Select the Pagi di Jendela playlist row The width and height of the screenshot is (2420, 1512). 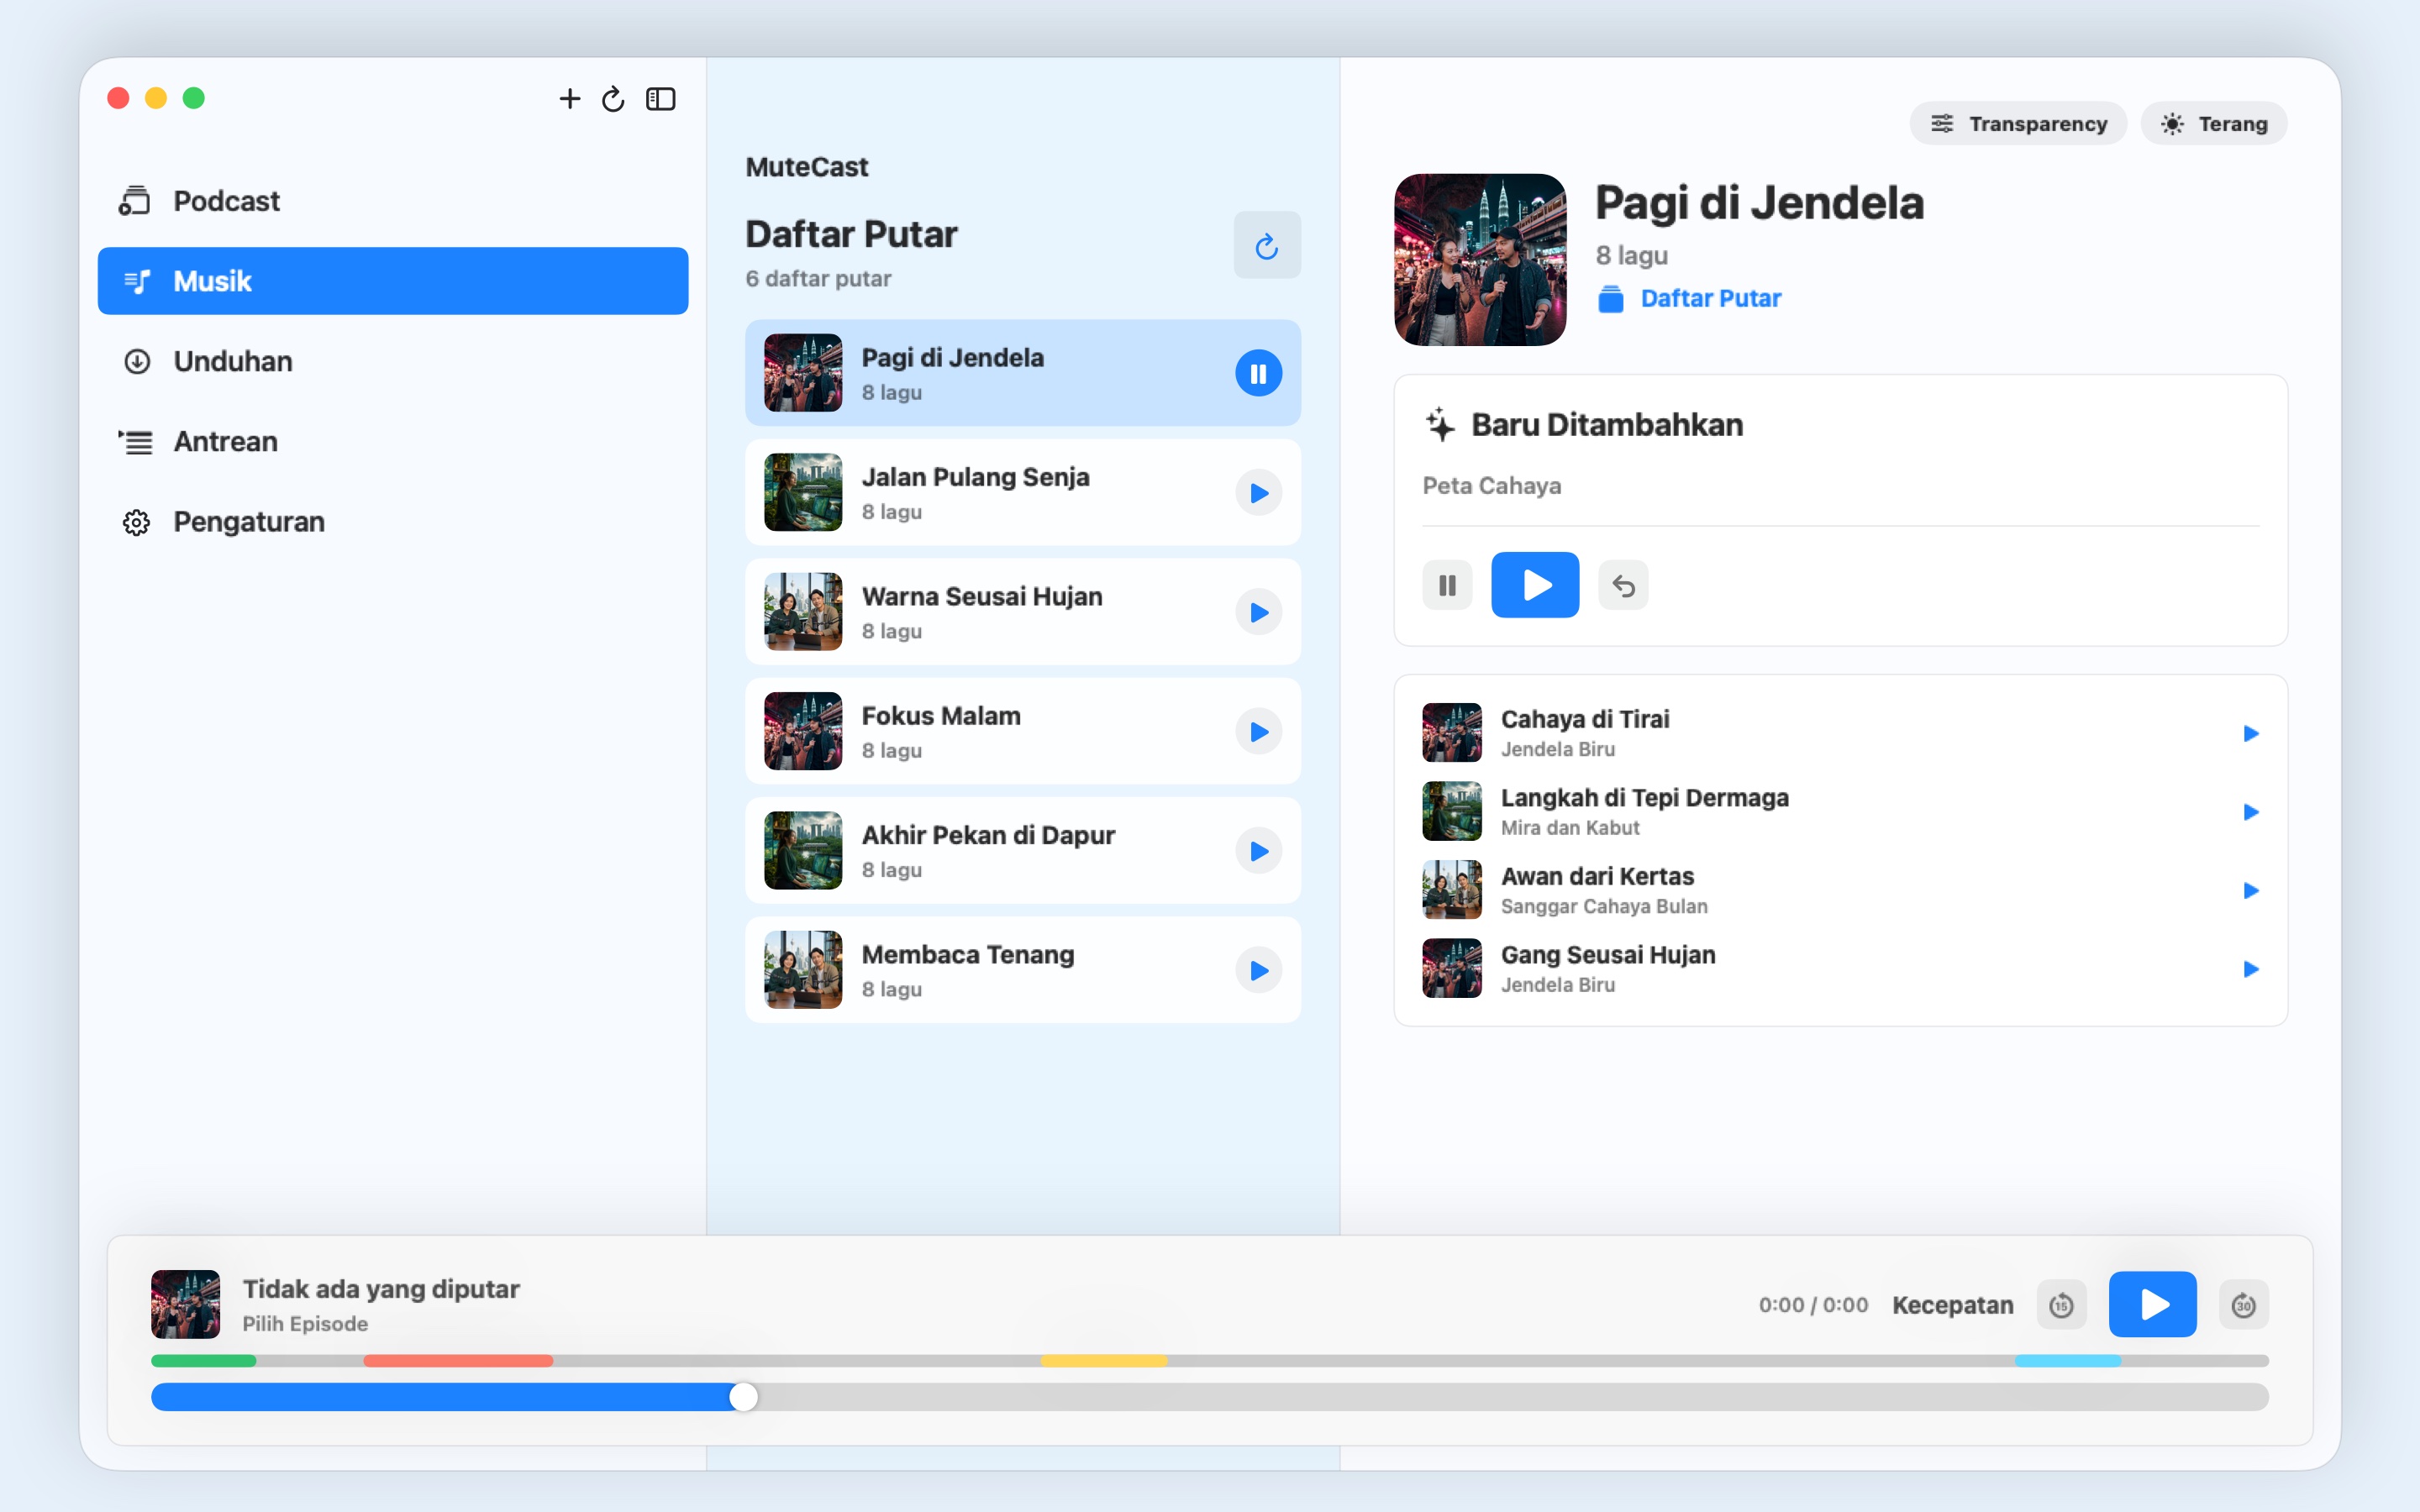point(1023,373)
